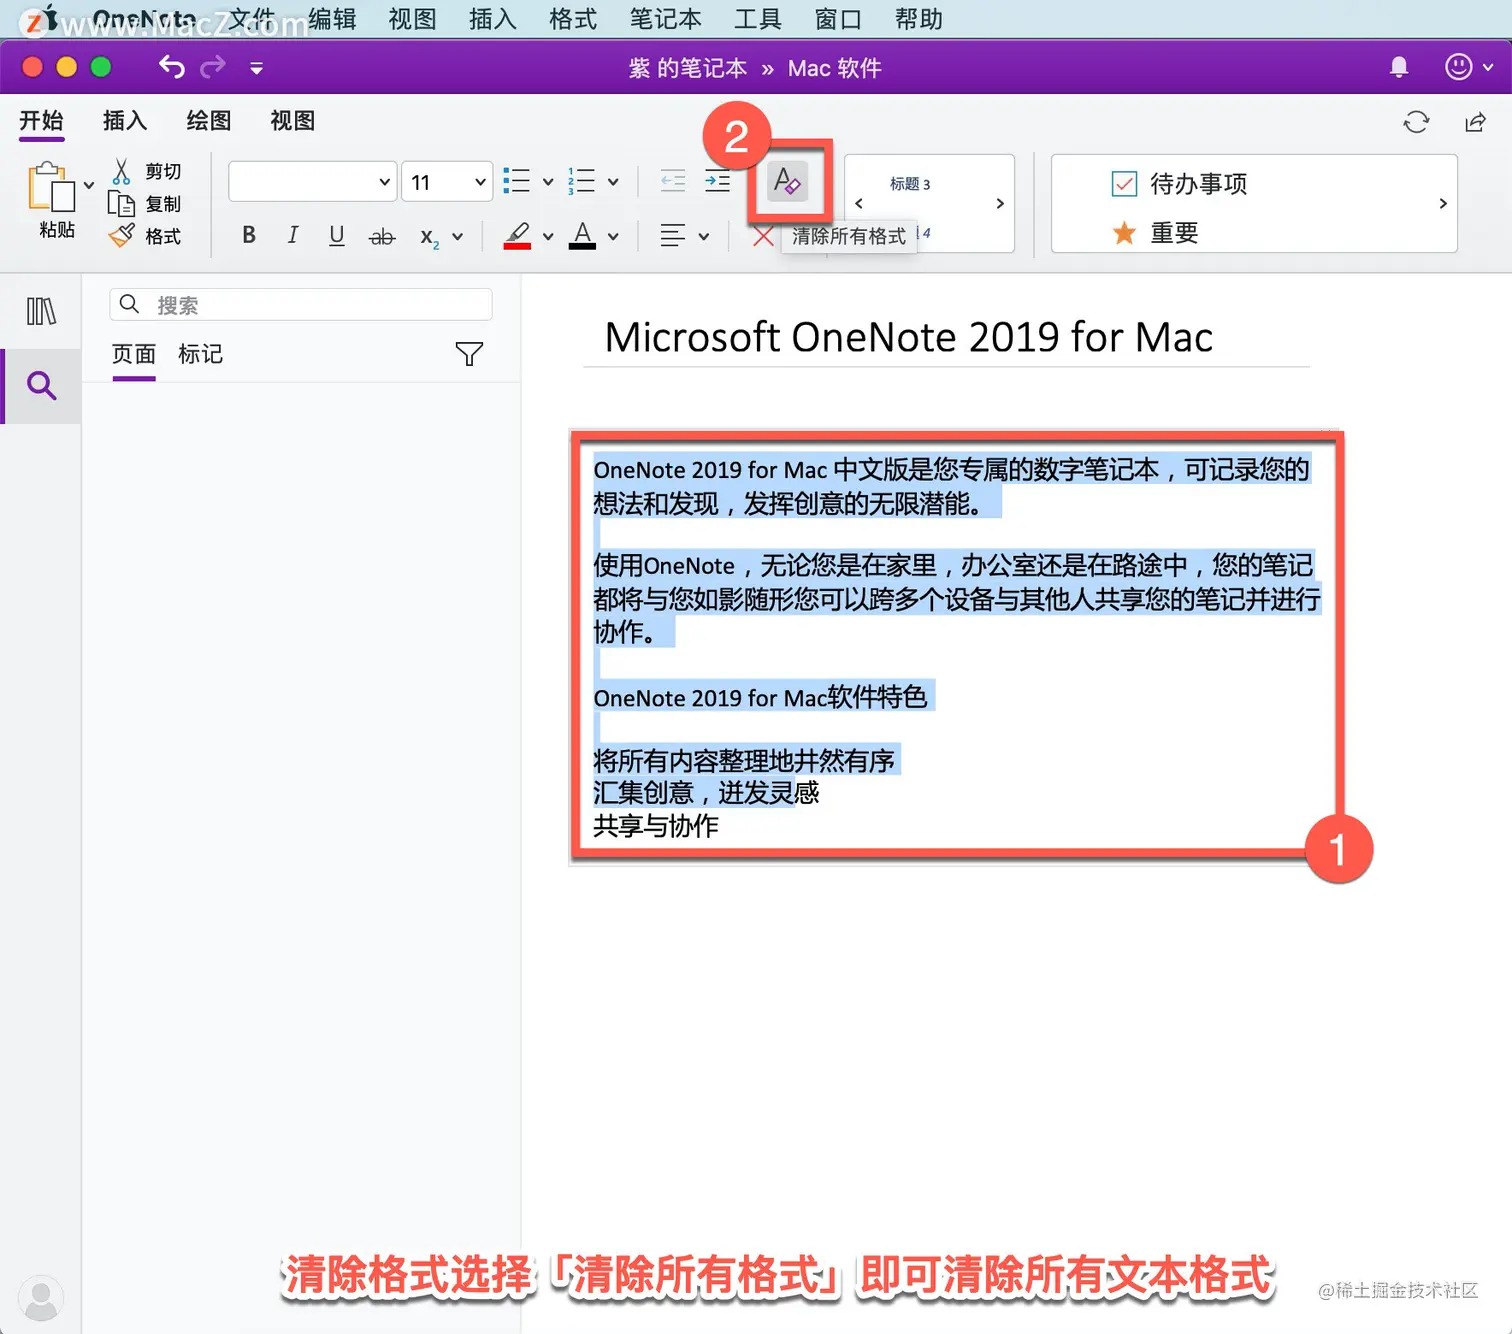Screen dimensions: 1512x1334
Task: Click the Paste clipboard icon
Action: point(52,187)
